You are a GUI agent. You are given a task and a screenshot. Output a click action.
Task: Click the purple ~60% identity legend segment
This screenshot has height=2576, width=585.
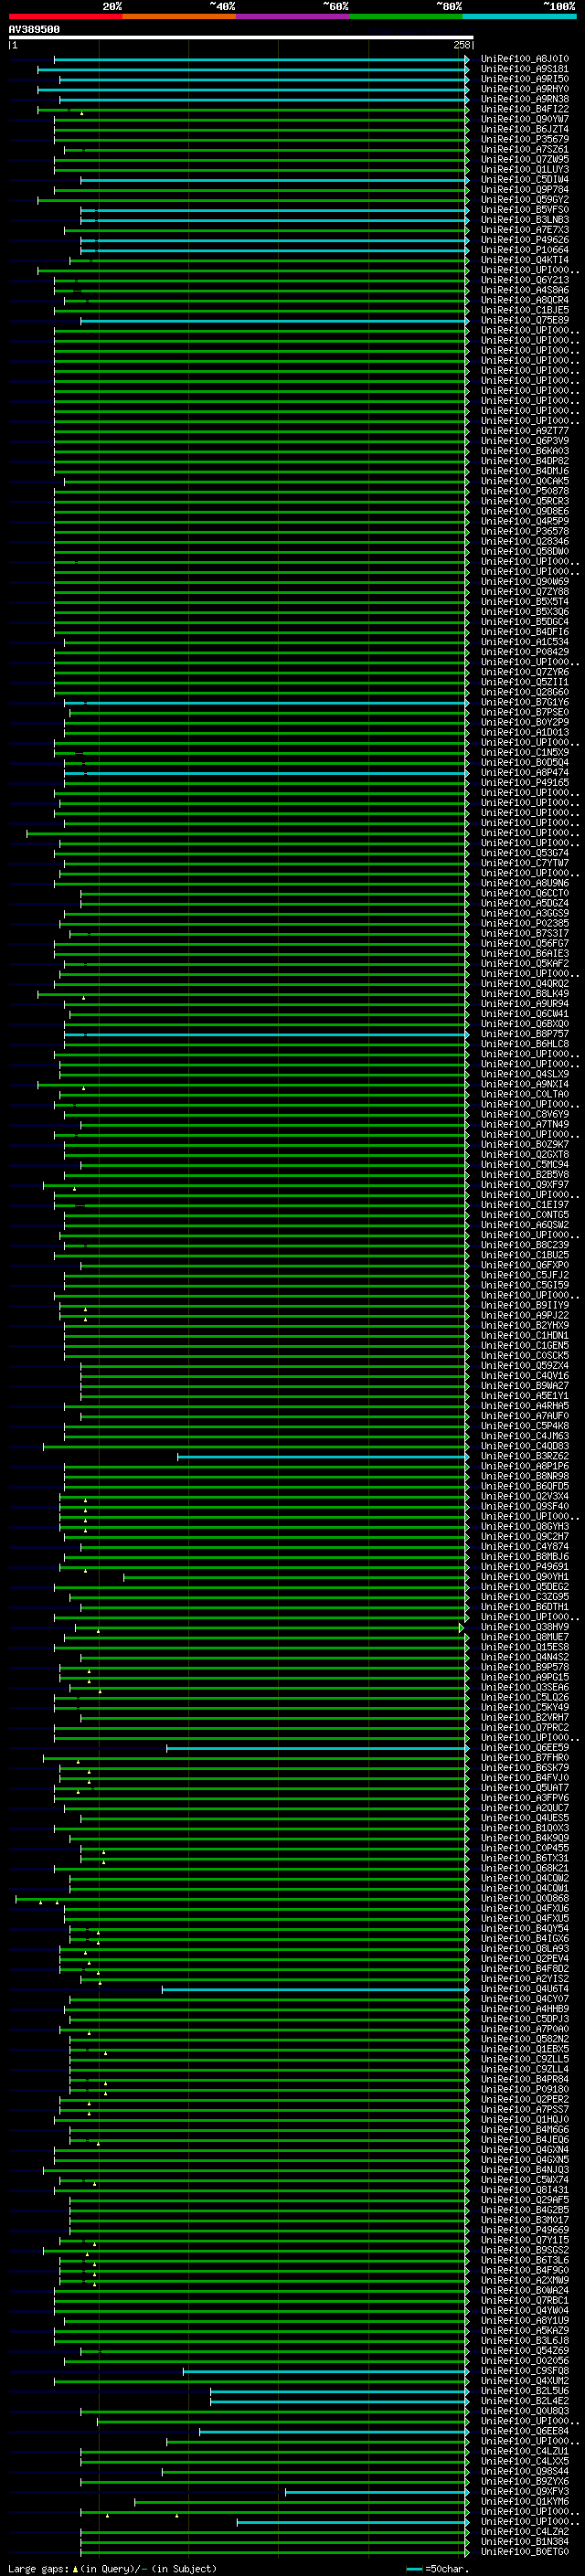click(292, 16)
